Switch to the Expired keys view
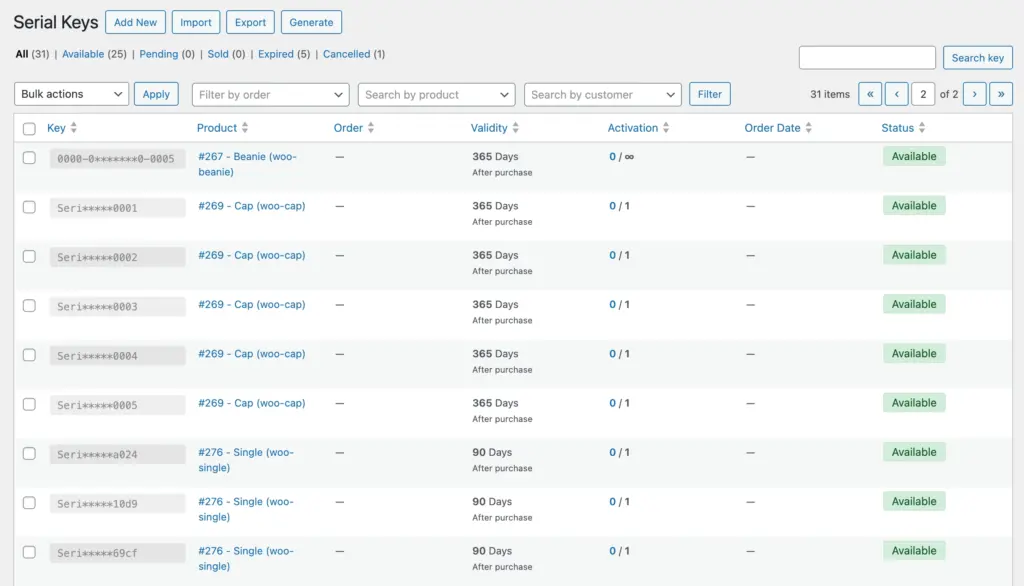Screen dimensions: 1024x586 click(x=275, y=54)
